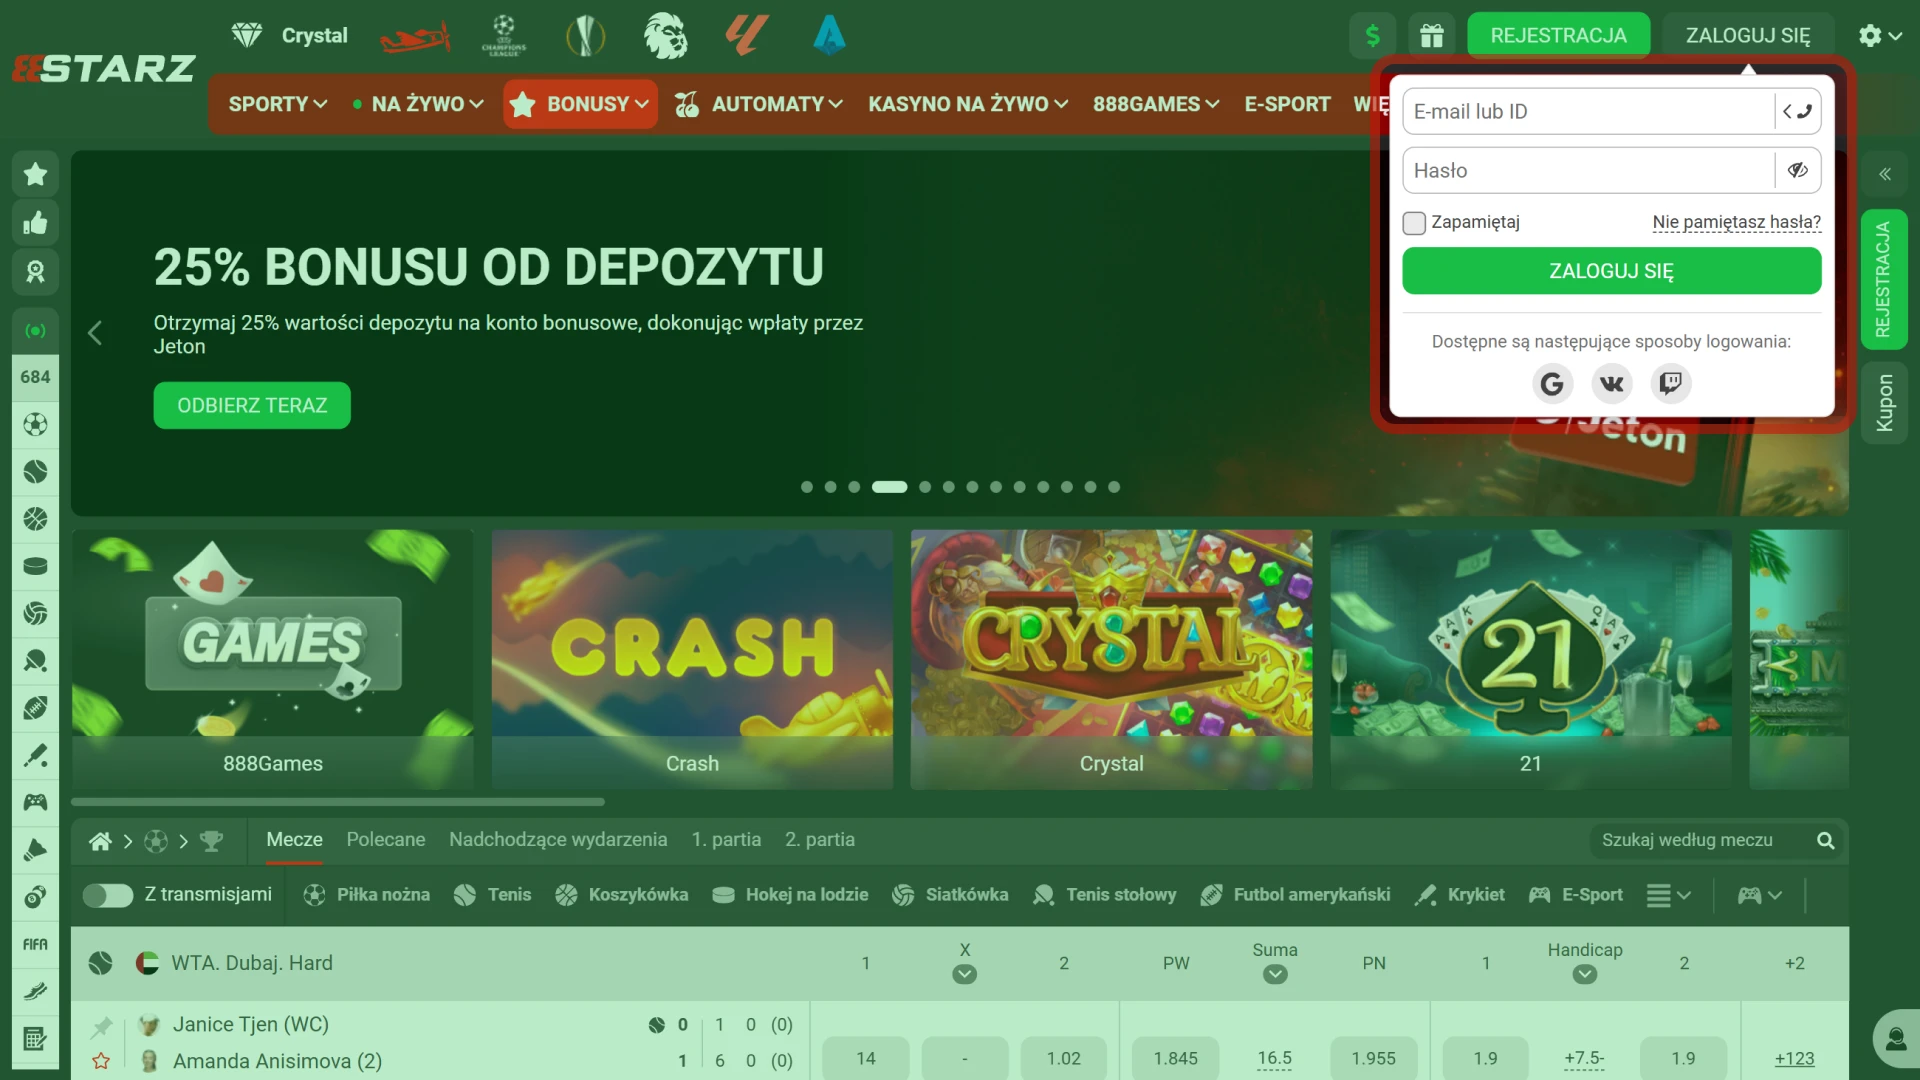Open the Aviator crash game icon
The width and height of the screenshot is (1920, 1080).
click(416, 35)
